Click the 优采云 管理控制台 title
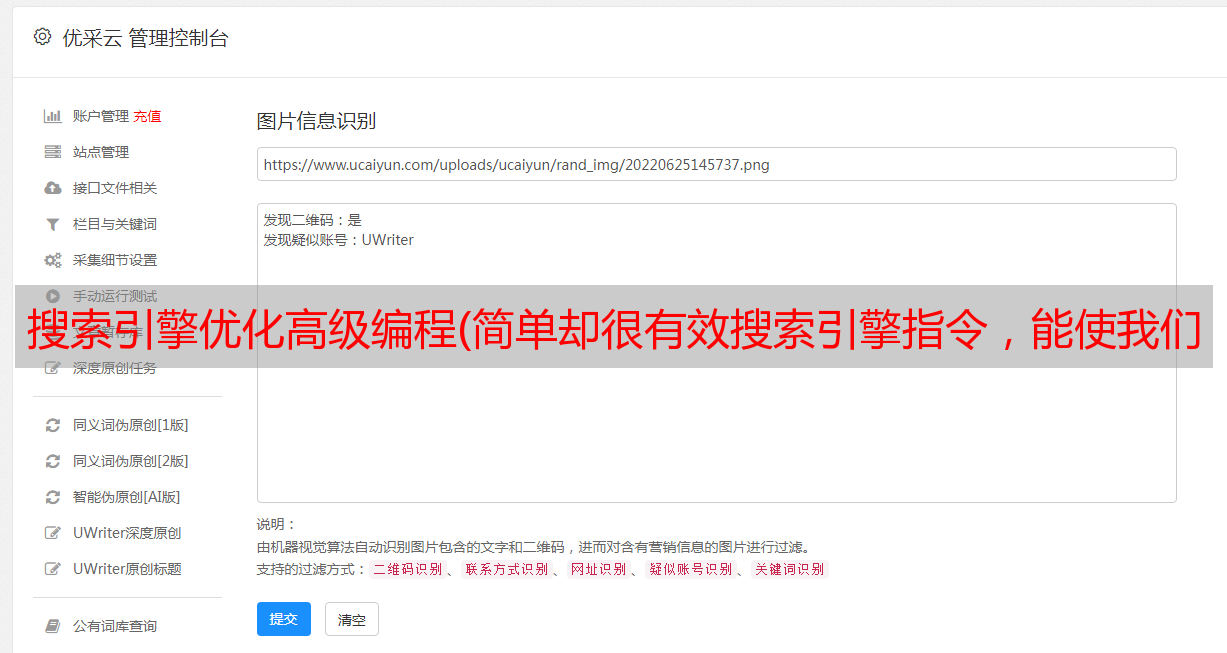This screenshot has height=653, width=1227. (x=145, y=38)
